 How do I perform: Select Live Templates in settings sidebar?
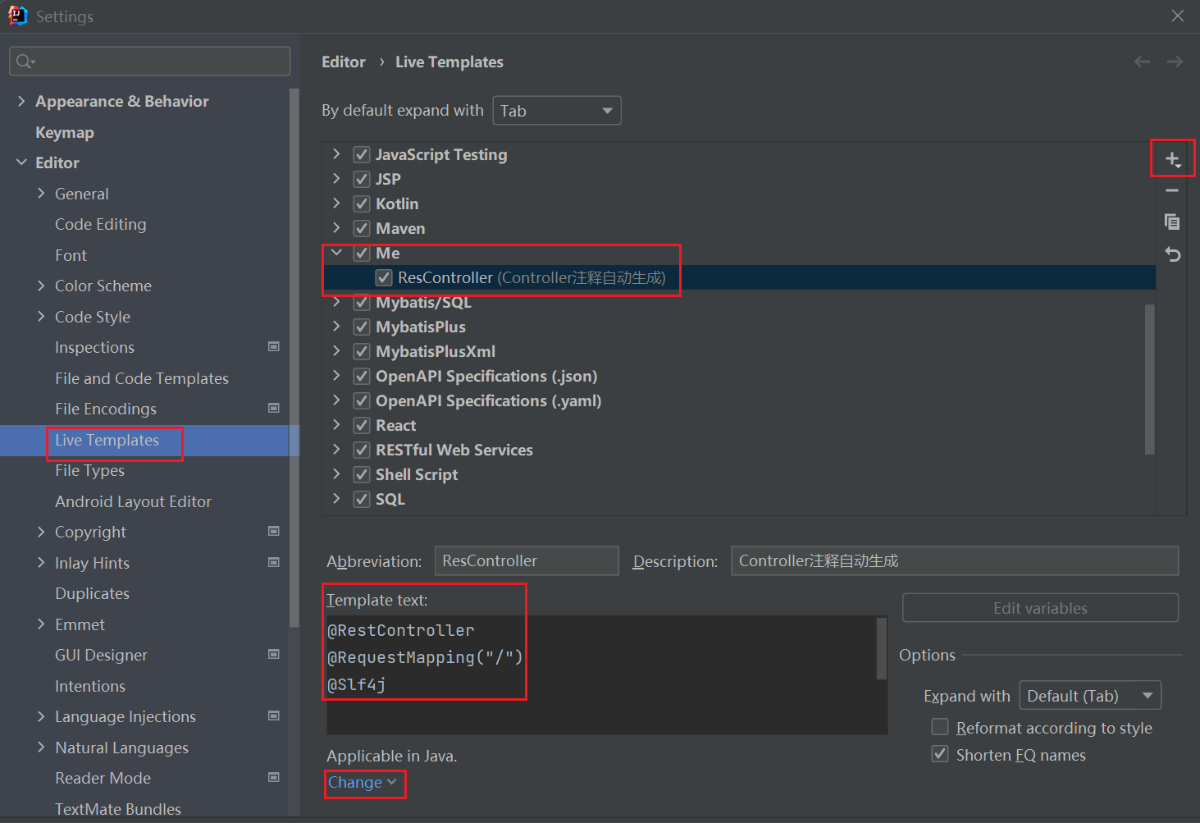click(107, 440)
